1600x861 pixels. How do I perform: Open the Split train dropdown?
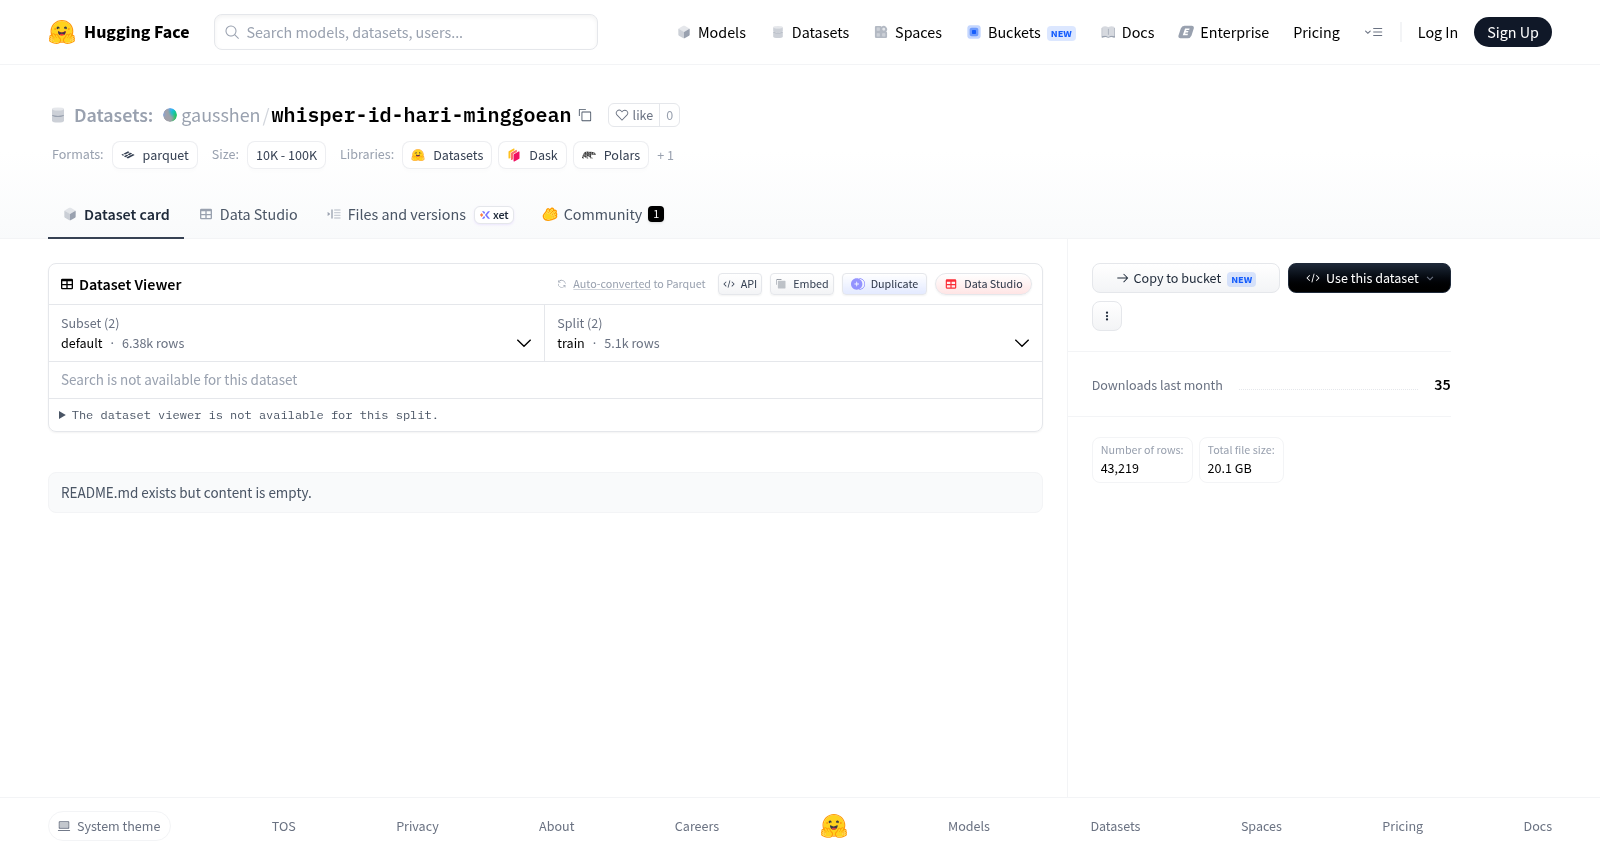793,333
